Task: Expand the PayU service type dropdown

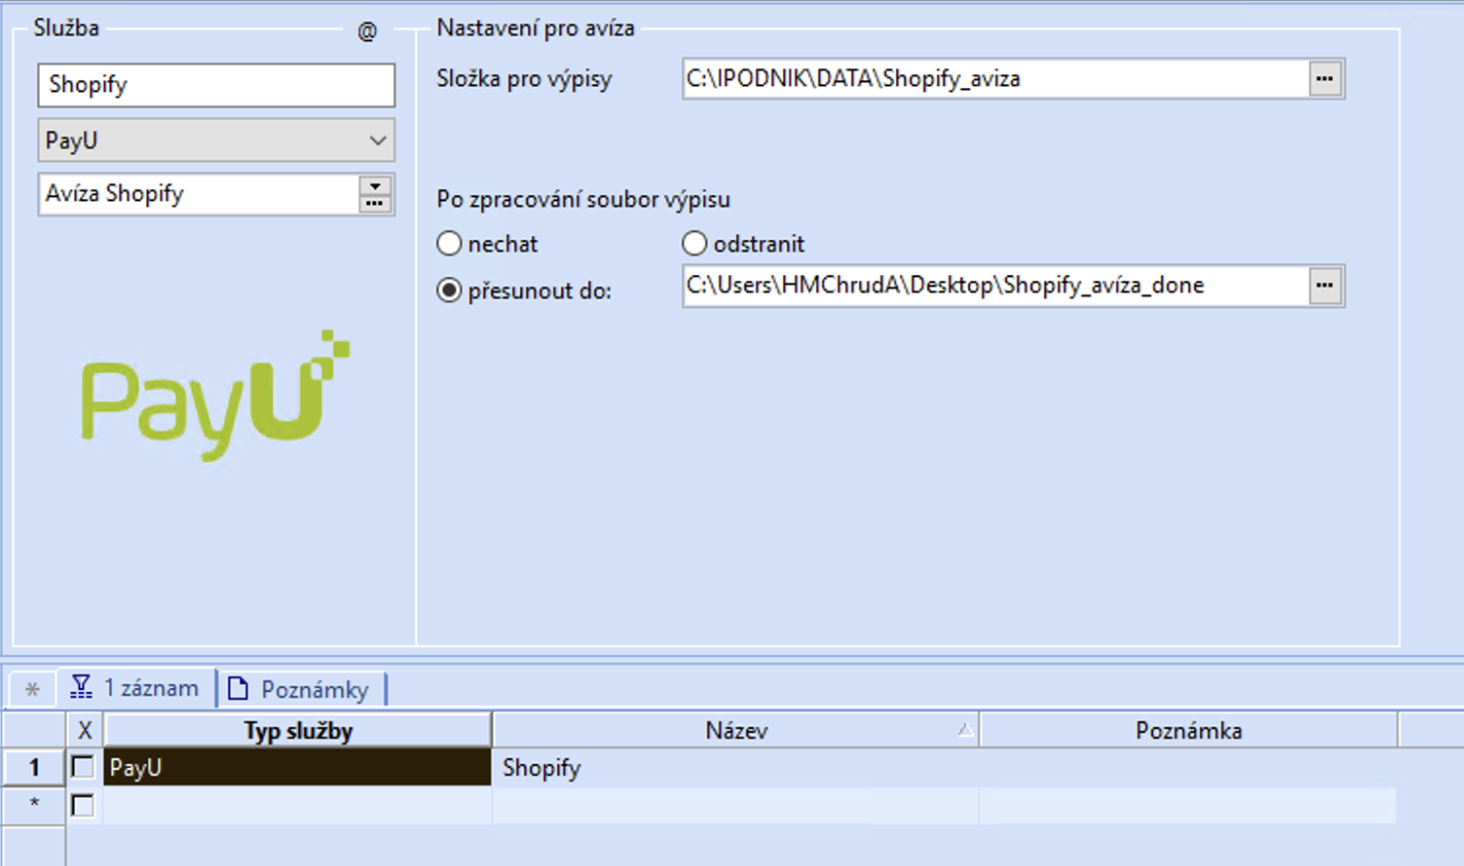Action: pyautogui.click(x=377, y=141)
